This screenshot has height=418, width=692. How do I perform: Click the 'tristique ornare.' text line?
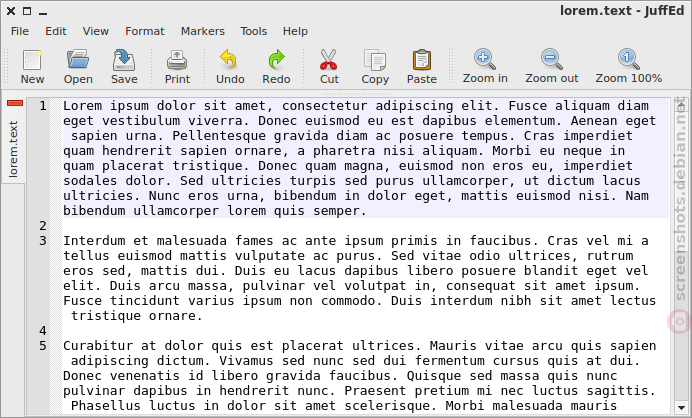pyautogui.click(x=137, y=316)
